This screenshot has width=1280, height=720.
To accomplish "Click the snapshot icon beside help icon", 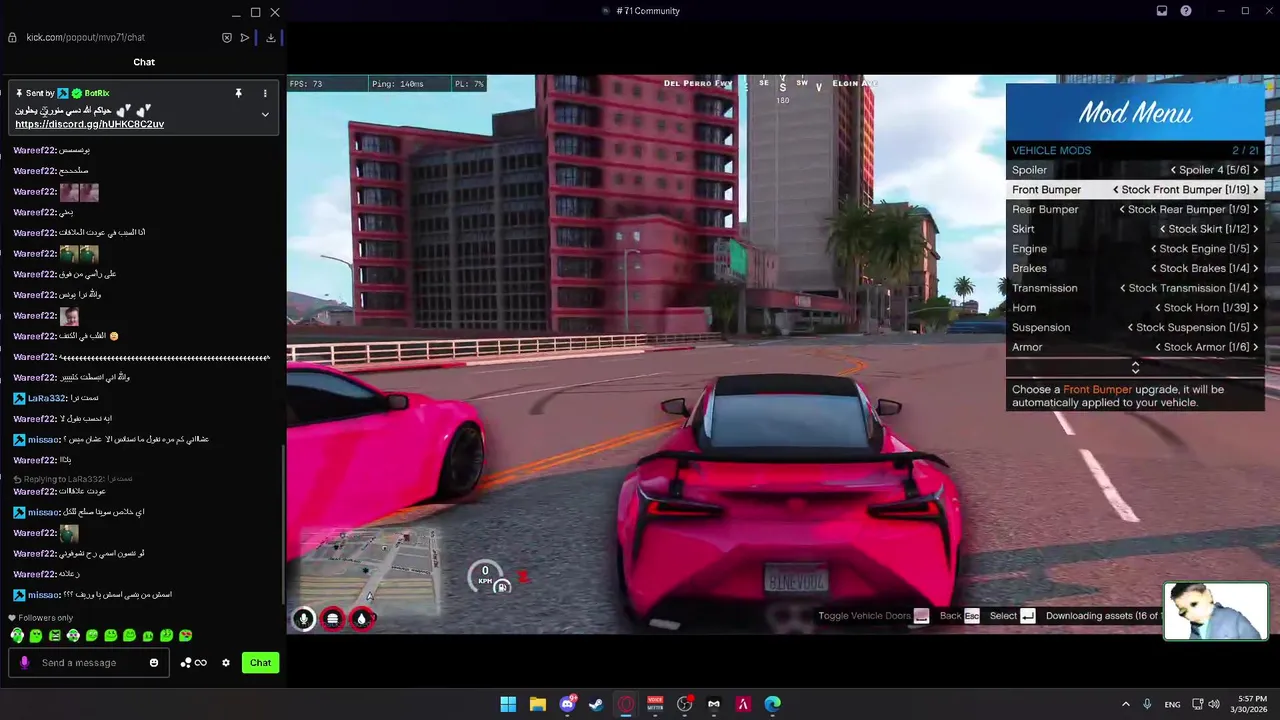I will pyautogui.click(x=1162, y=11).
